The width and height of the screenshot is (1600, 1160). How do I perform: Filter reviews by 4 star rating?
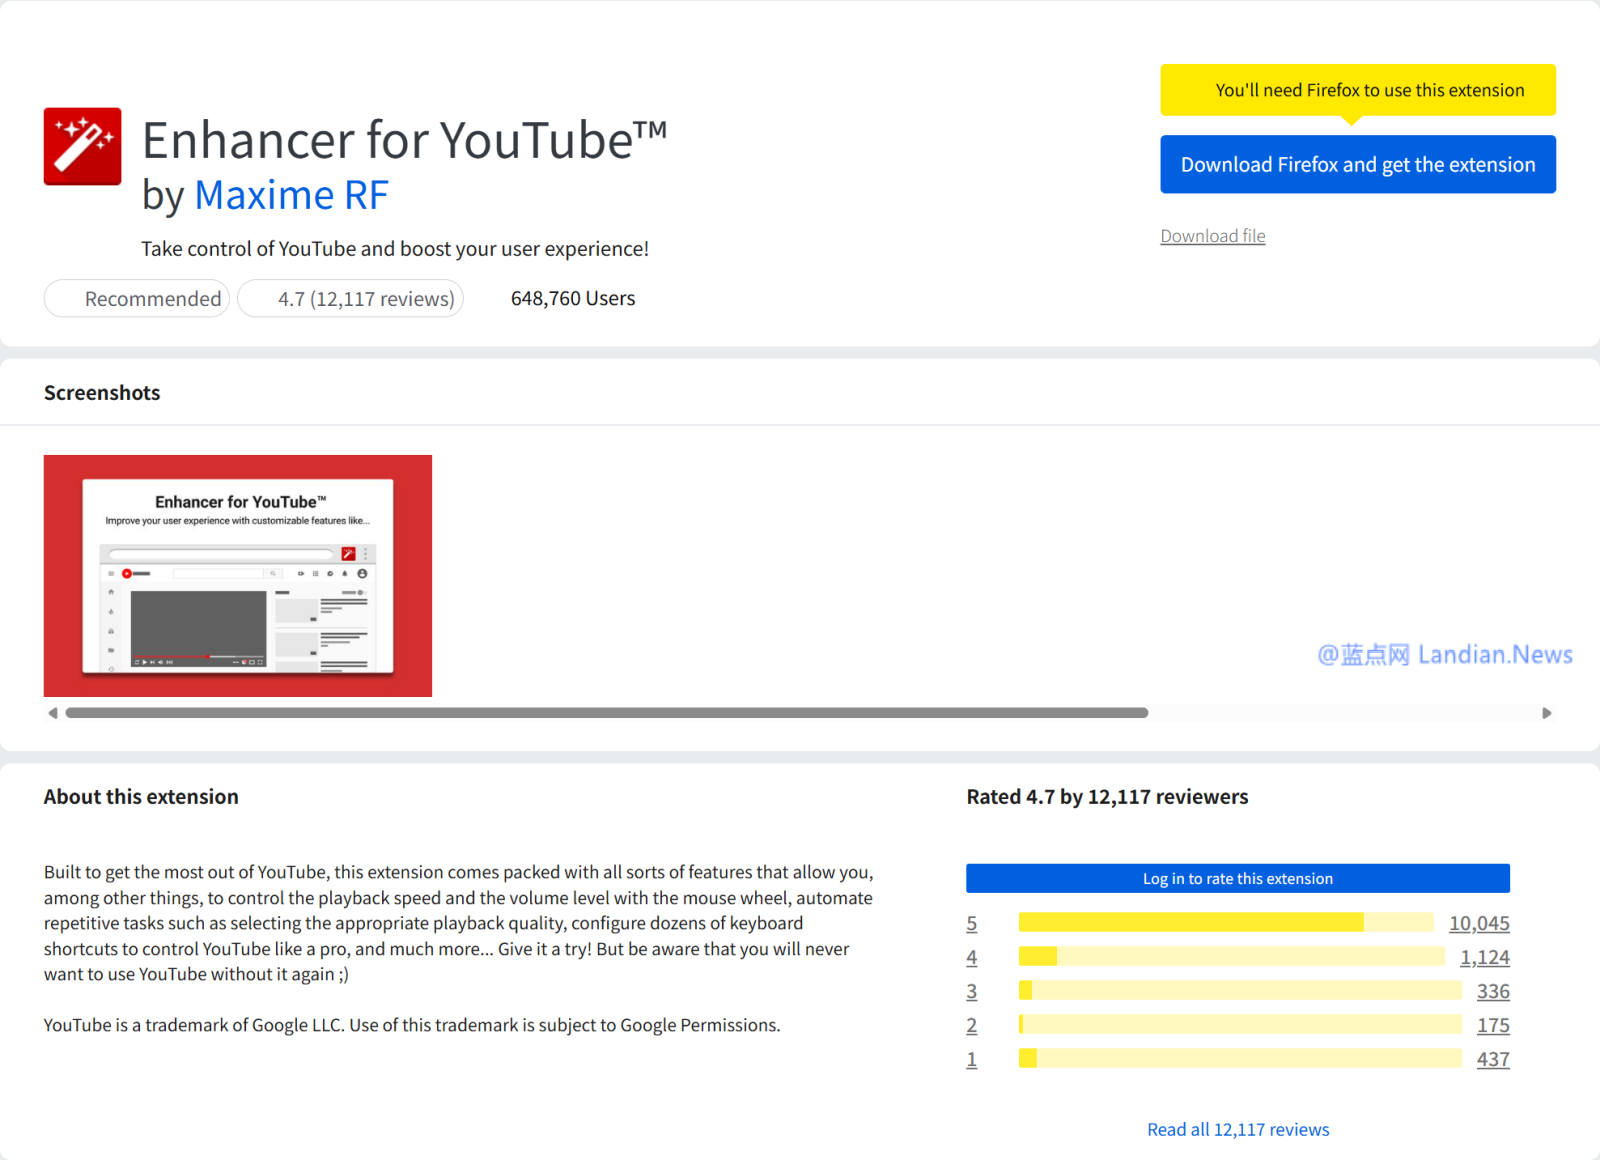[x=971, y=958]
